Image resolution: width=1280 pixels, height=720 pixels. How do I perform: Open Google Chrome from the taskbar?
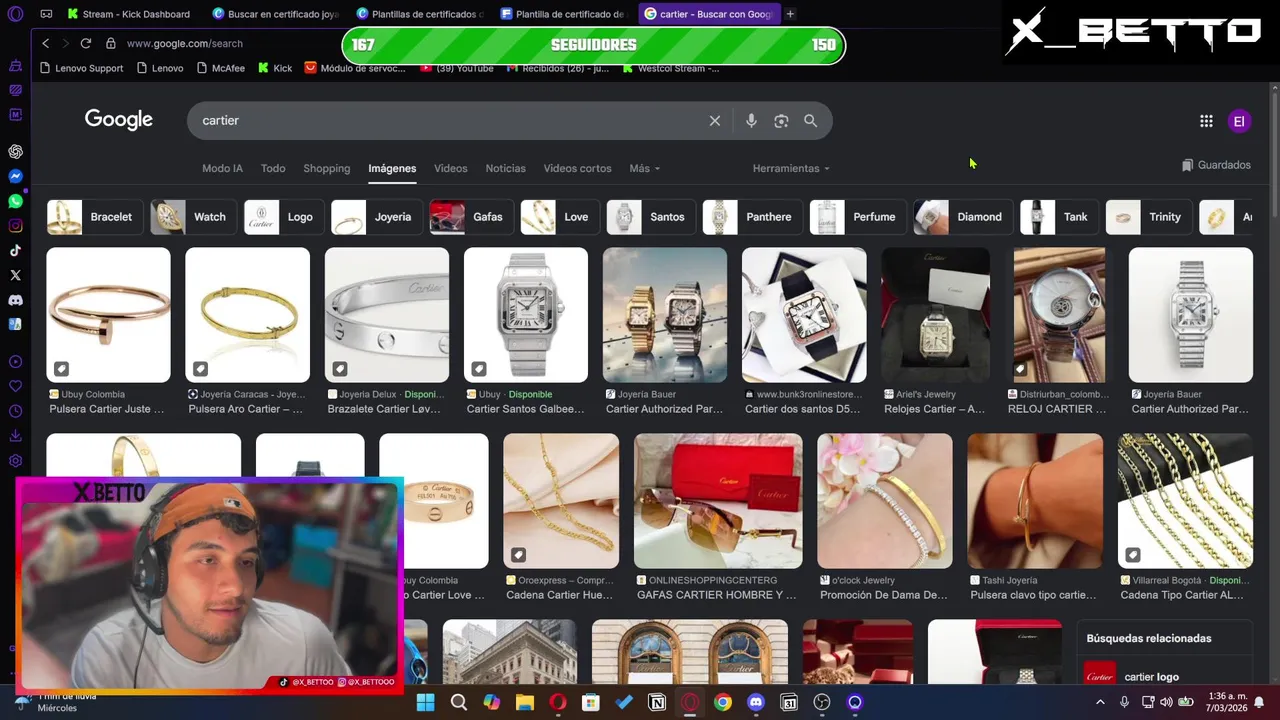click(x=723, y=702)
